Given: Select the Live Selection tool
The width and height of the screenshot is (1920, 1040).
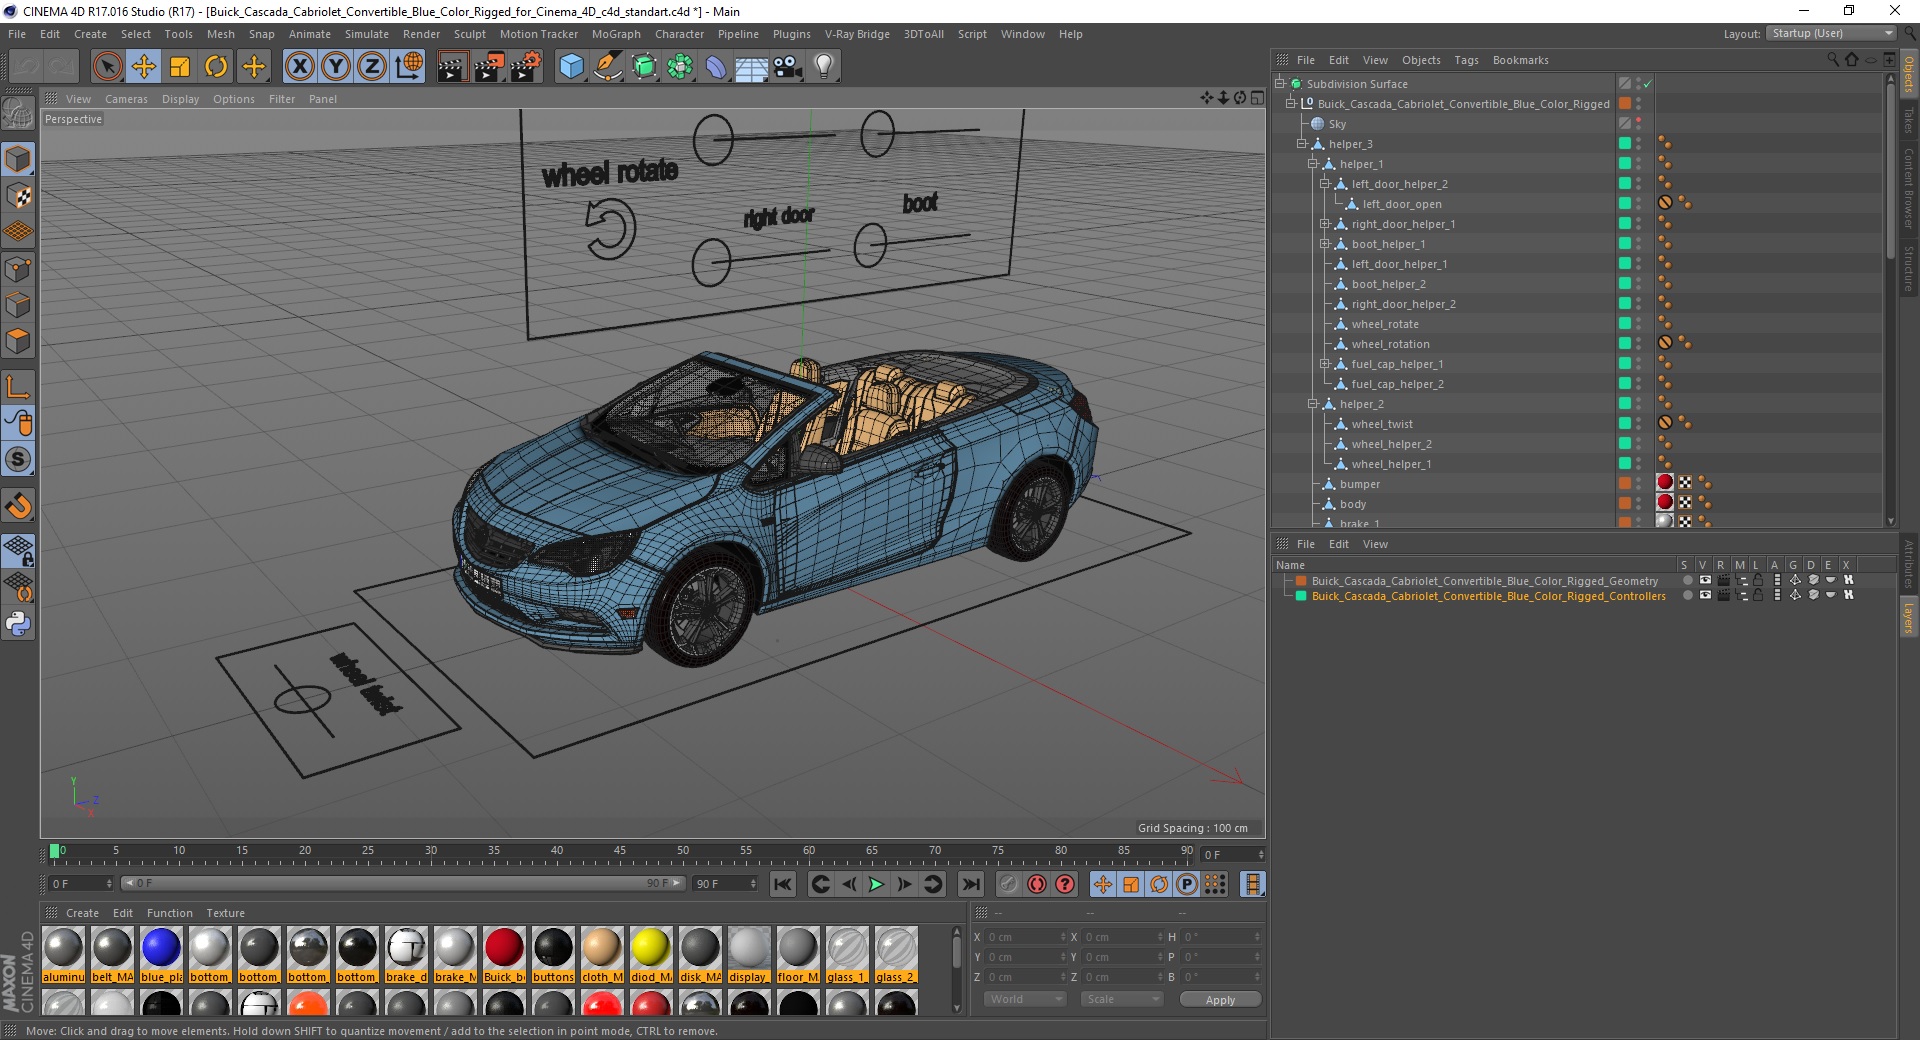Looking at the screenshot, I should pos(107,67).
